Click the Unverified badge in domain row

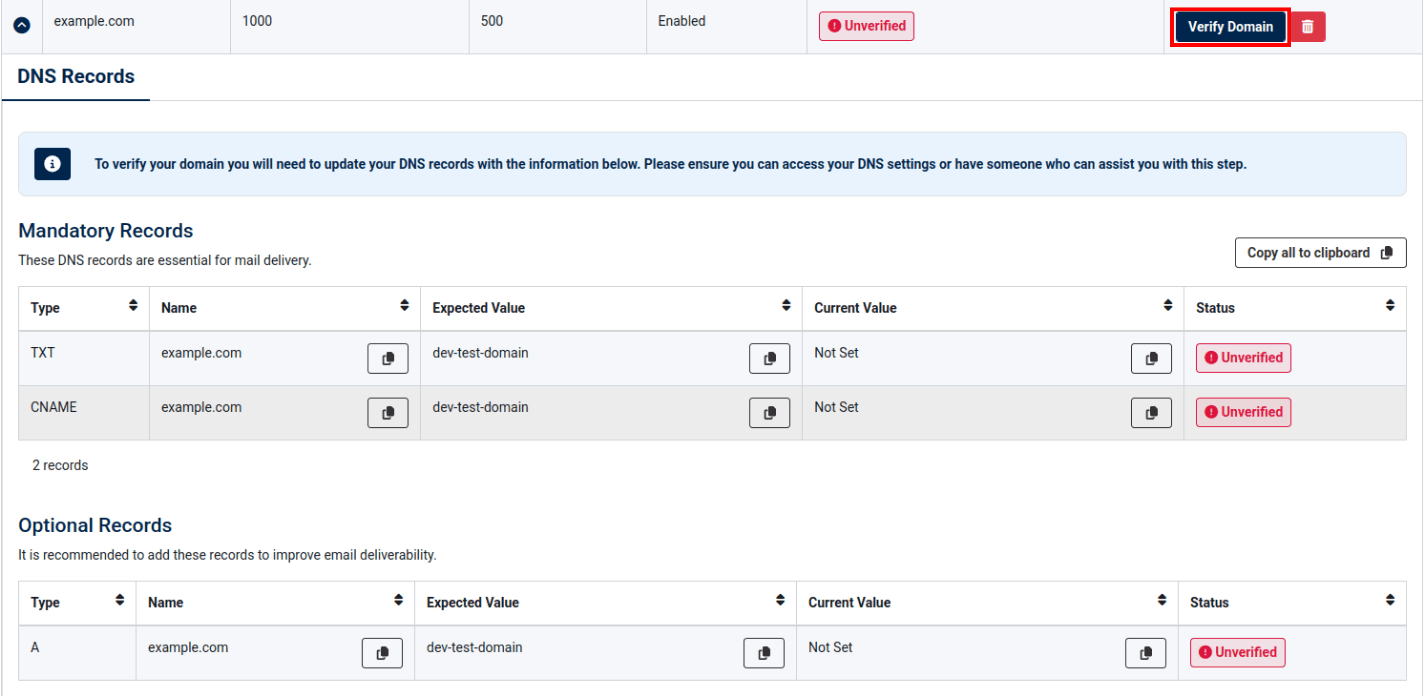(866, 26)
